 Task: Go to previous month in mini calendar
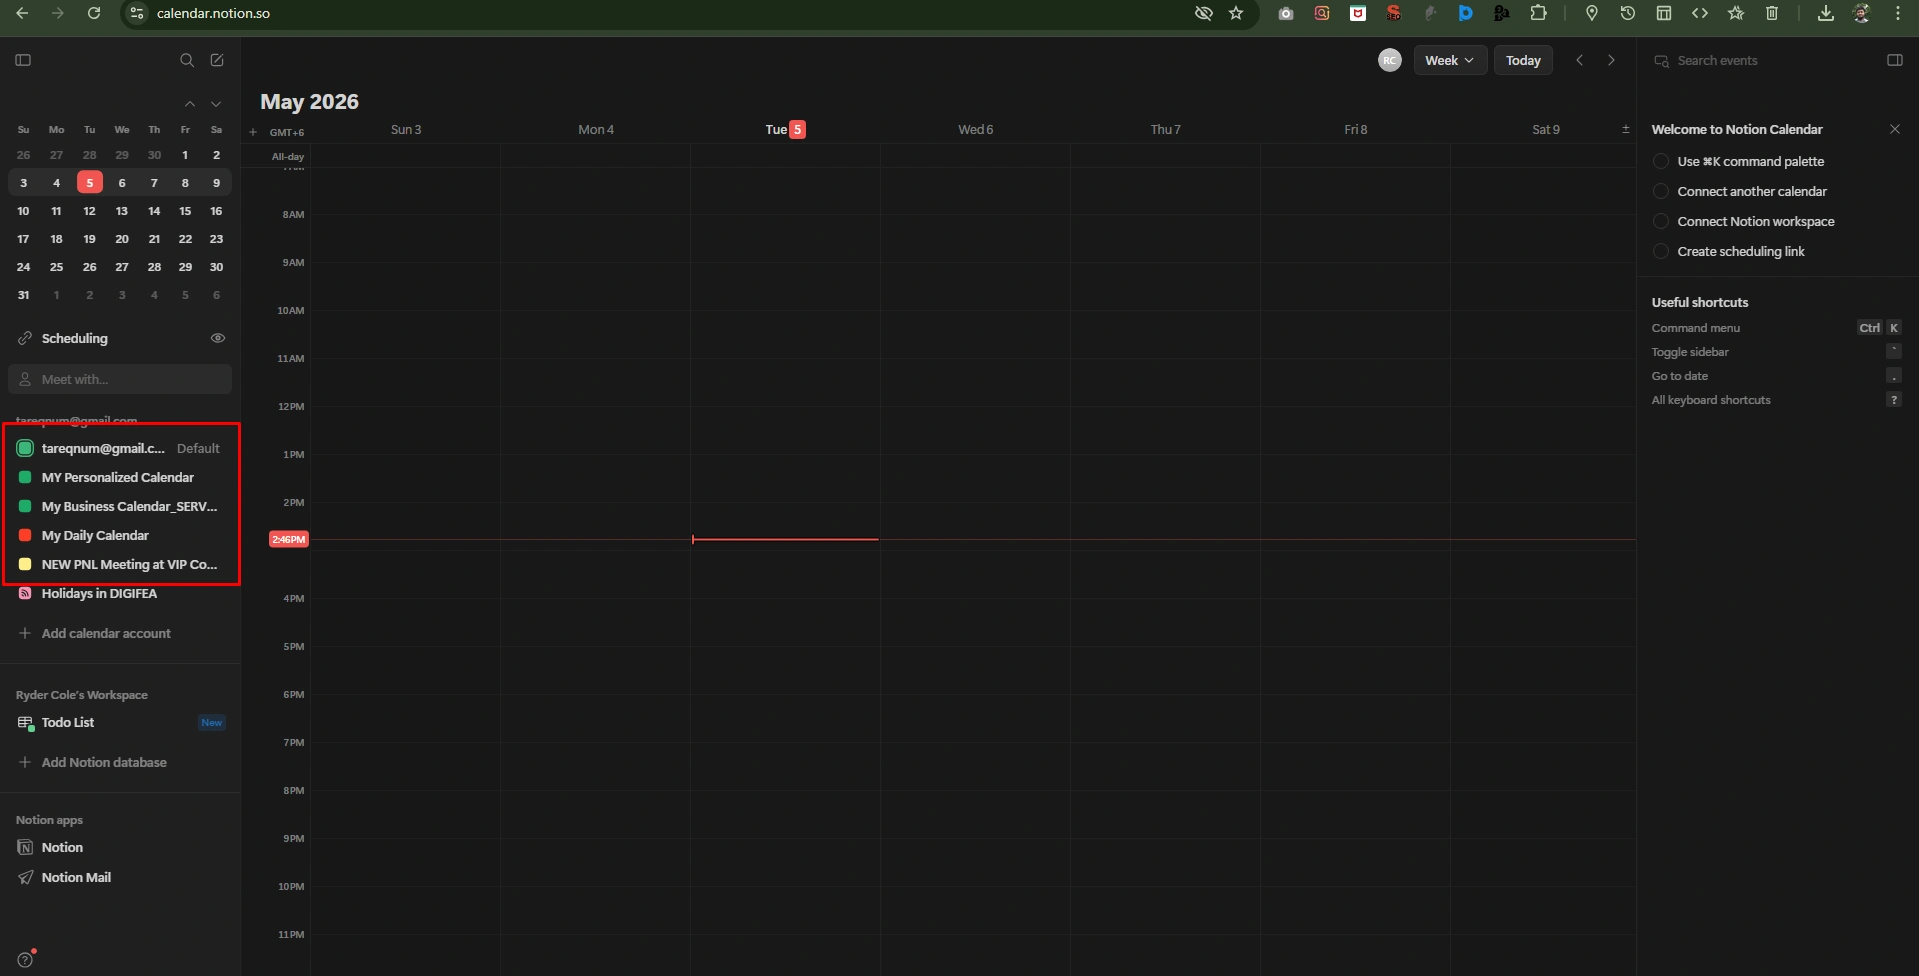[x=190, y=104]
